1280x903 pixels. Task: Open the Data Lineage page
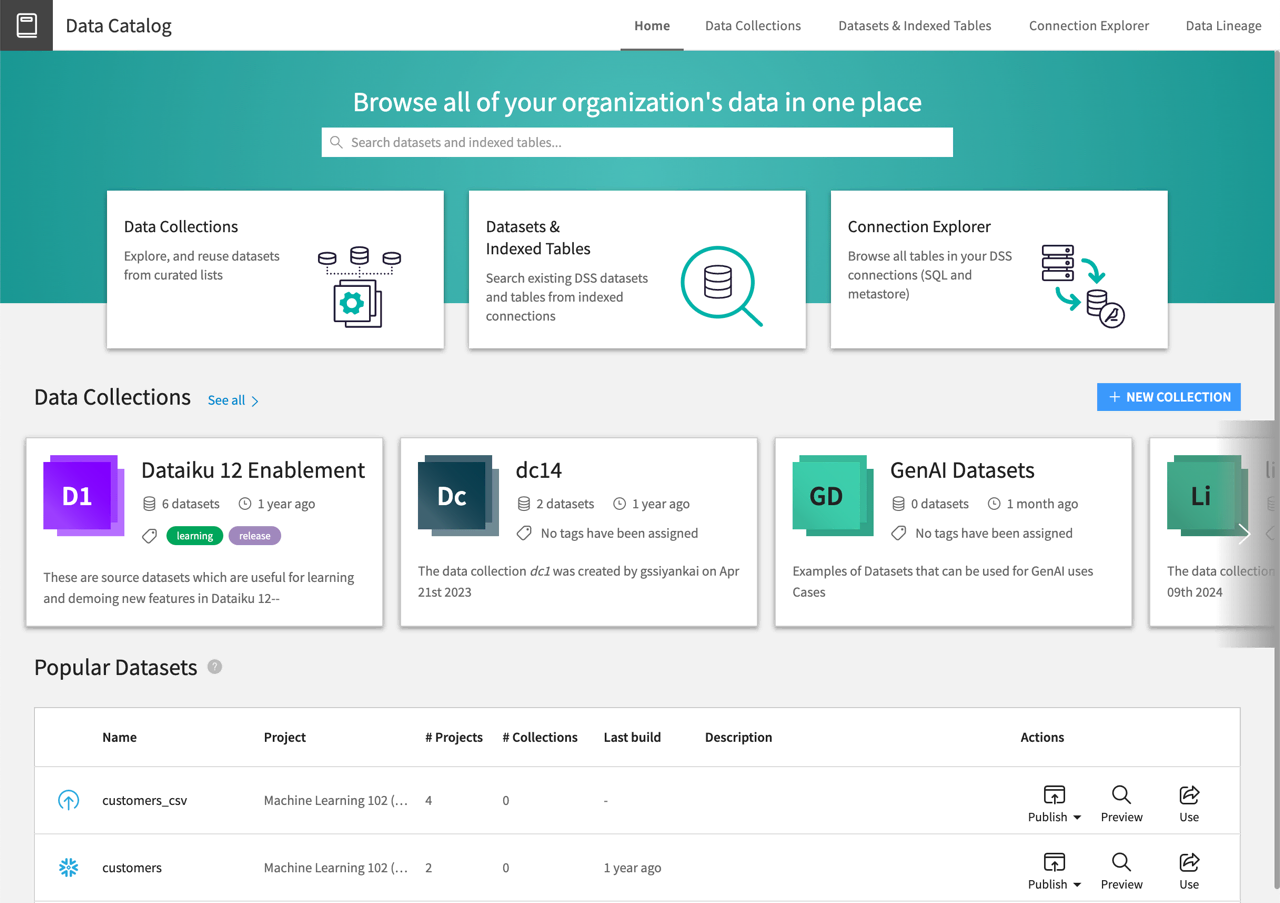(x=1223, y=25)
